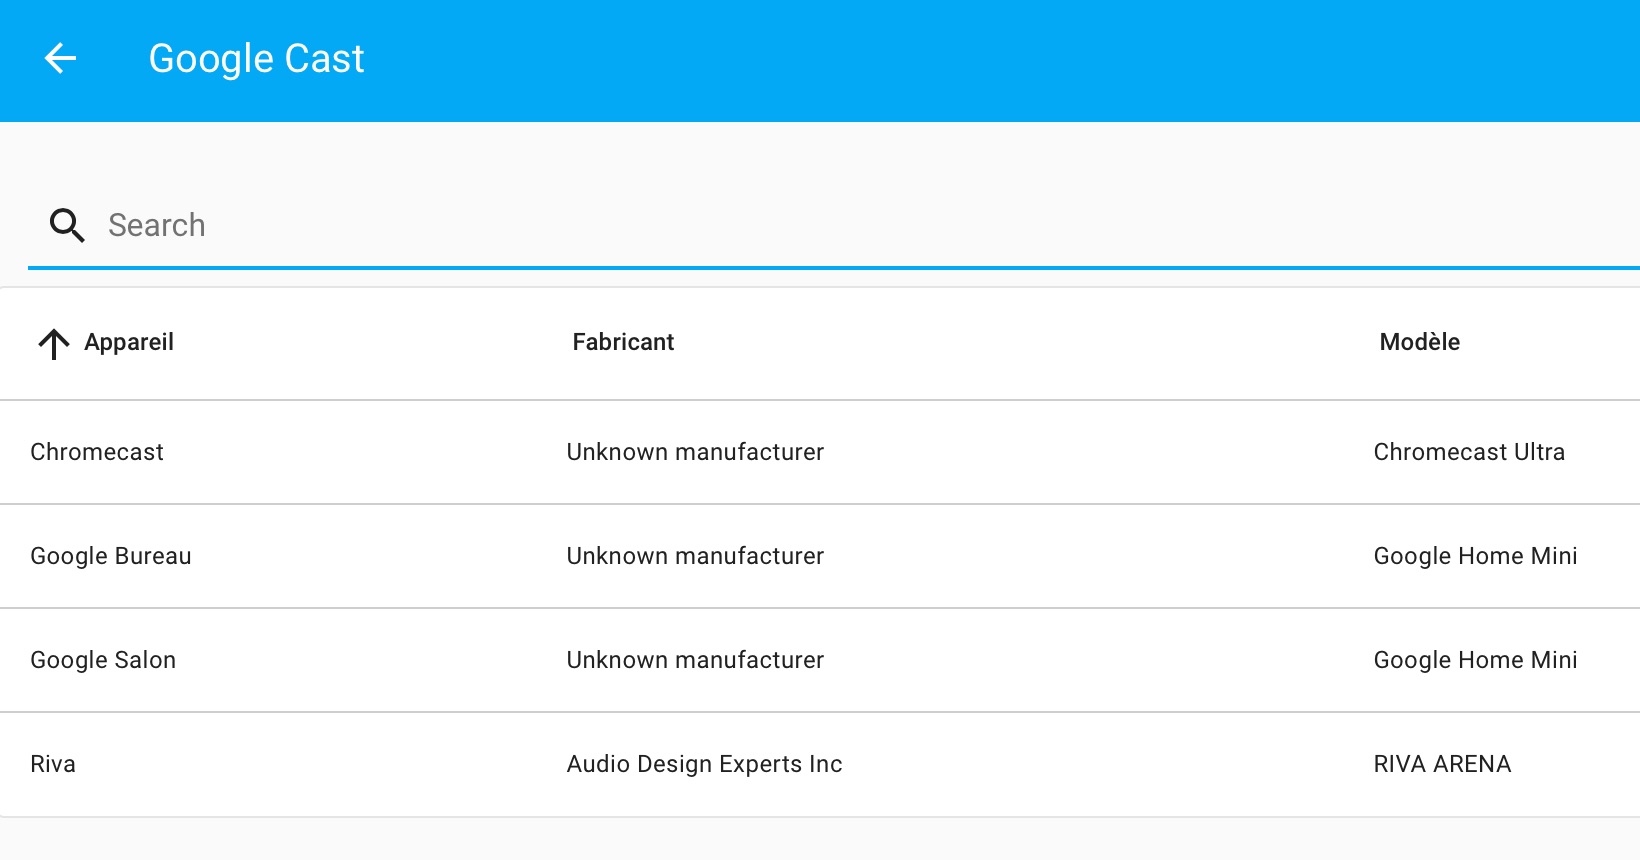This screenshot has width=1640, height=860.
Task: Sort by the Fabricant column header
Action: (623, 342)
